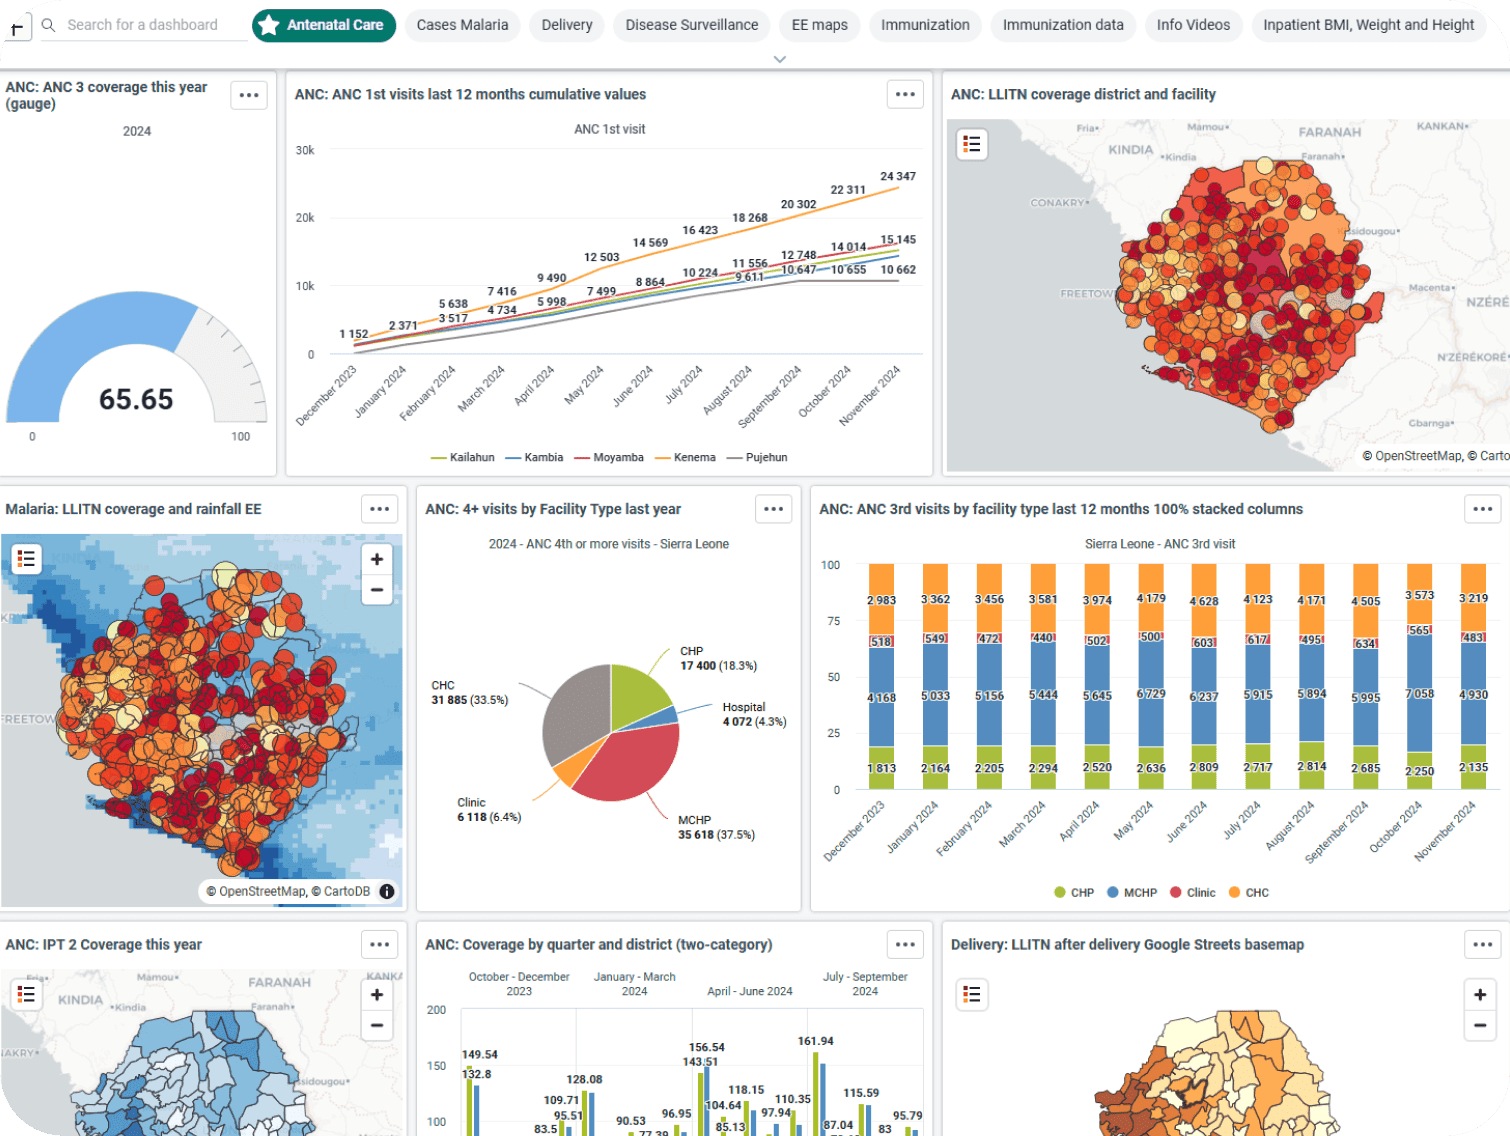
Task: Zoom out on IPT 2 Coverage map
Action: coord(377,1025)
